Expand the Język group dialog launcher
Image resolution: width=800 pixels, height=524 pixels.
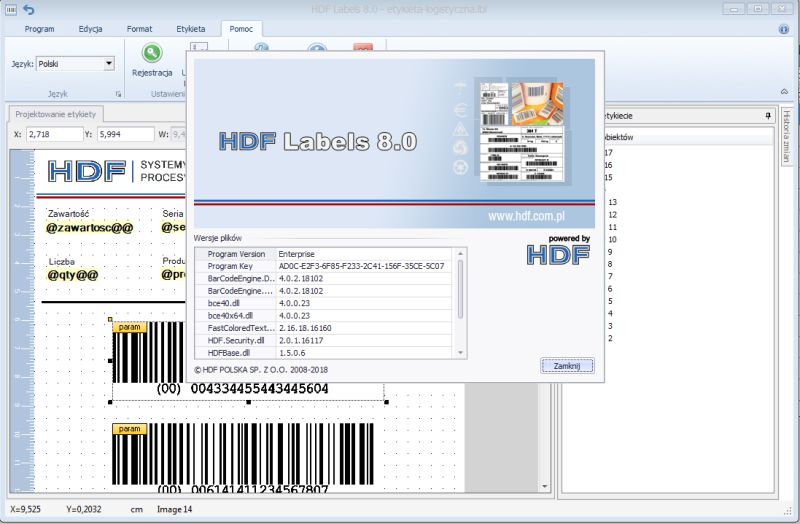click(118, 94)
